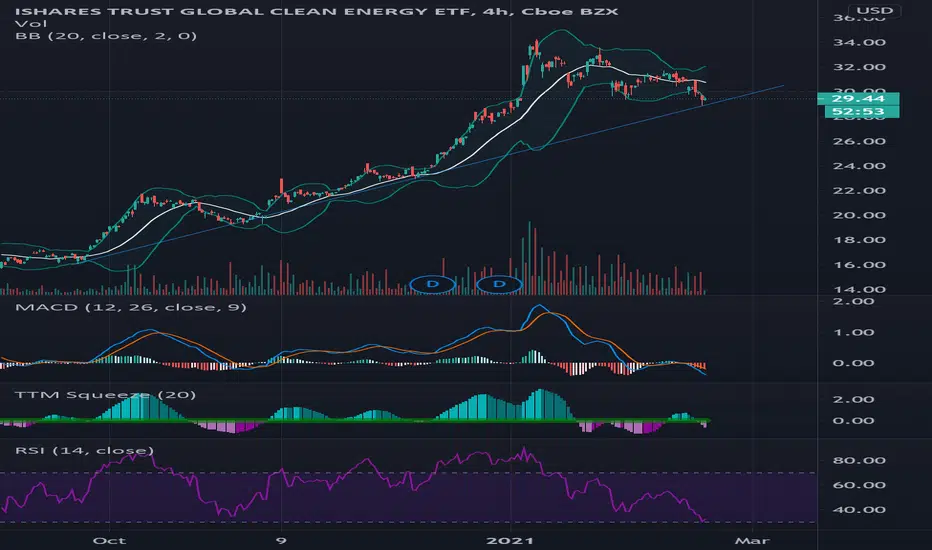Image resolution: width=932 pixels, height=550 pixels.
Task: Click the second dividend 'D' marker
Action: (x=499, y=284)
